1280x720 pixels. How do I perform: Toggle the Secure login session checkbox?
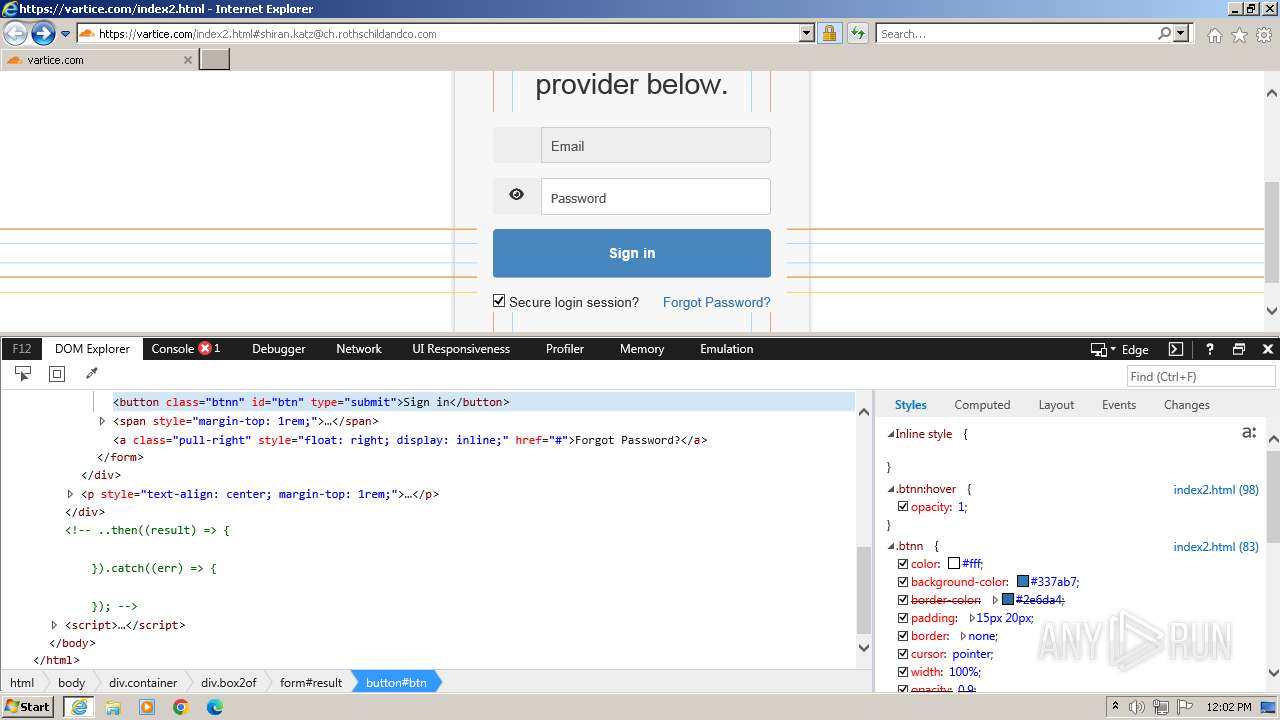coord(499,301)
